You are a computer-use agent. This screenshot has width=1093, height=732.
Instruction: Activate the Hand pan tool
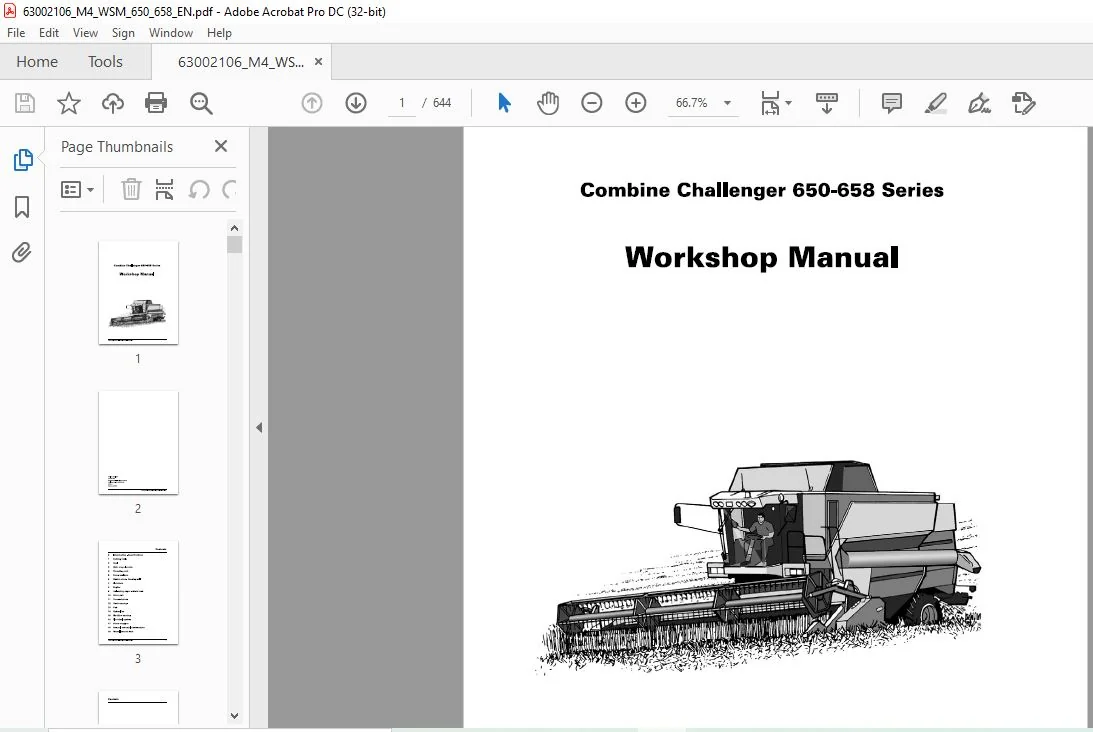[548, 103]
